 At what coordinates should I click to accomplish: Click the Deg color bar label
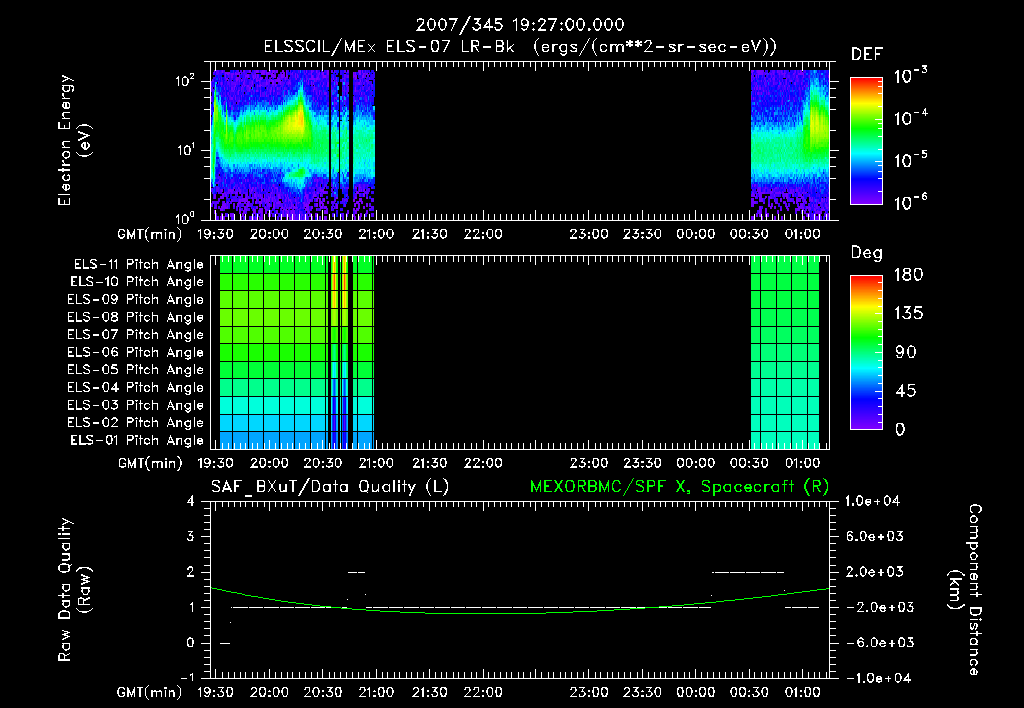(867, 253)
